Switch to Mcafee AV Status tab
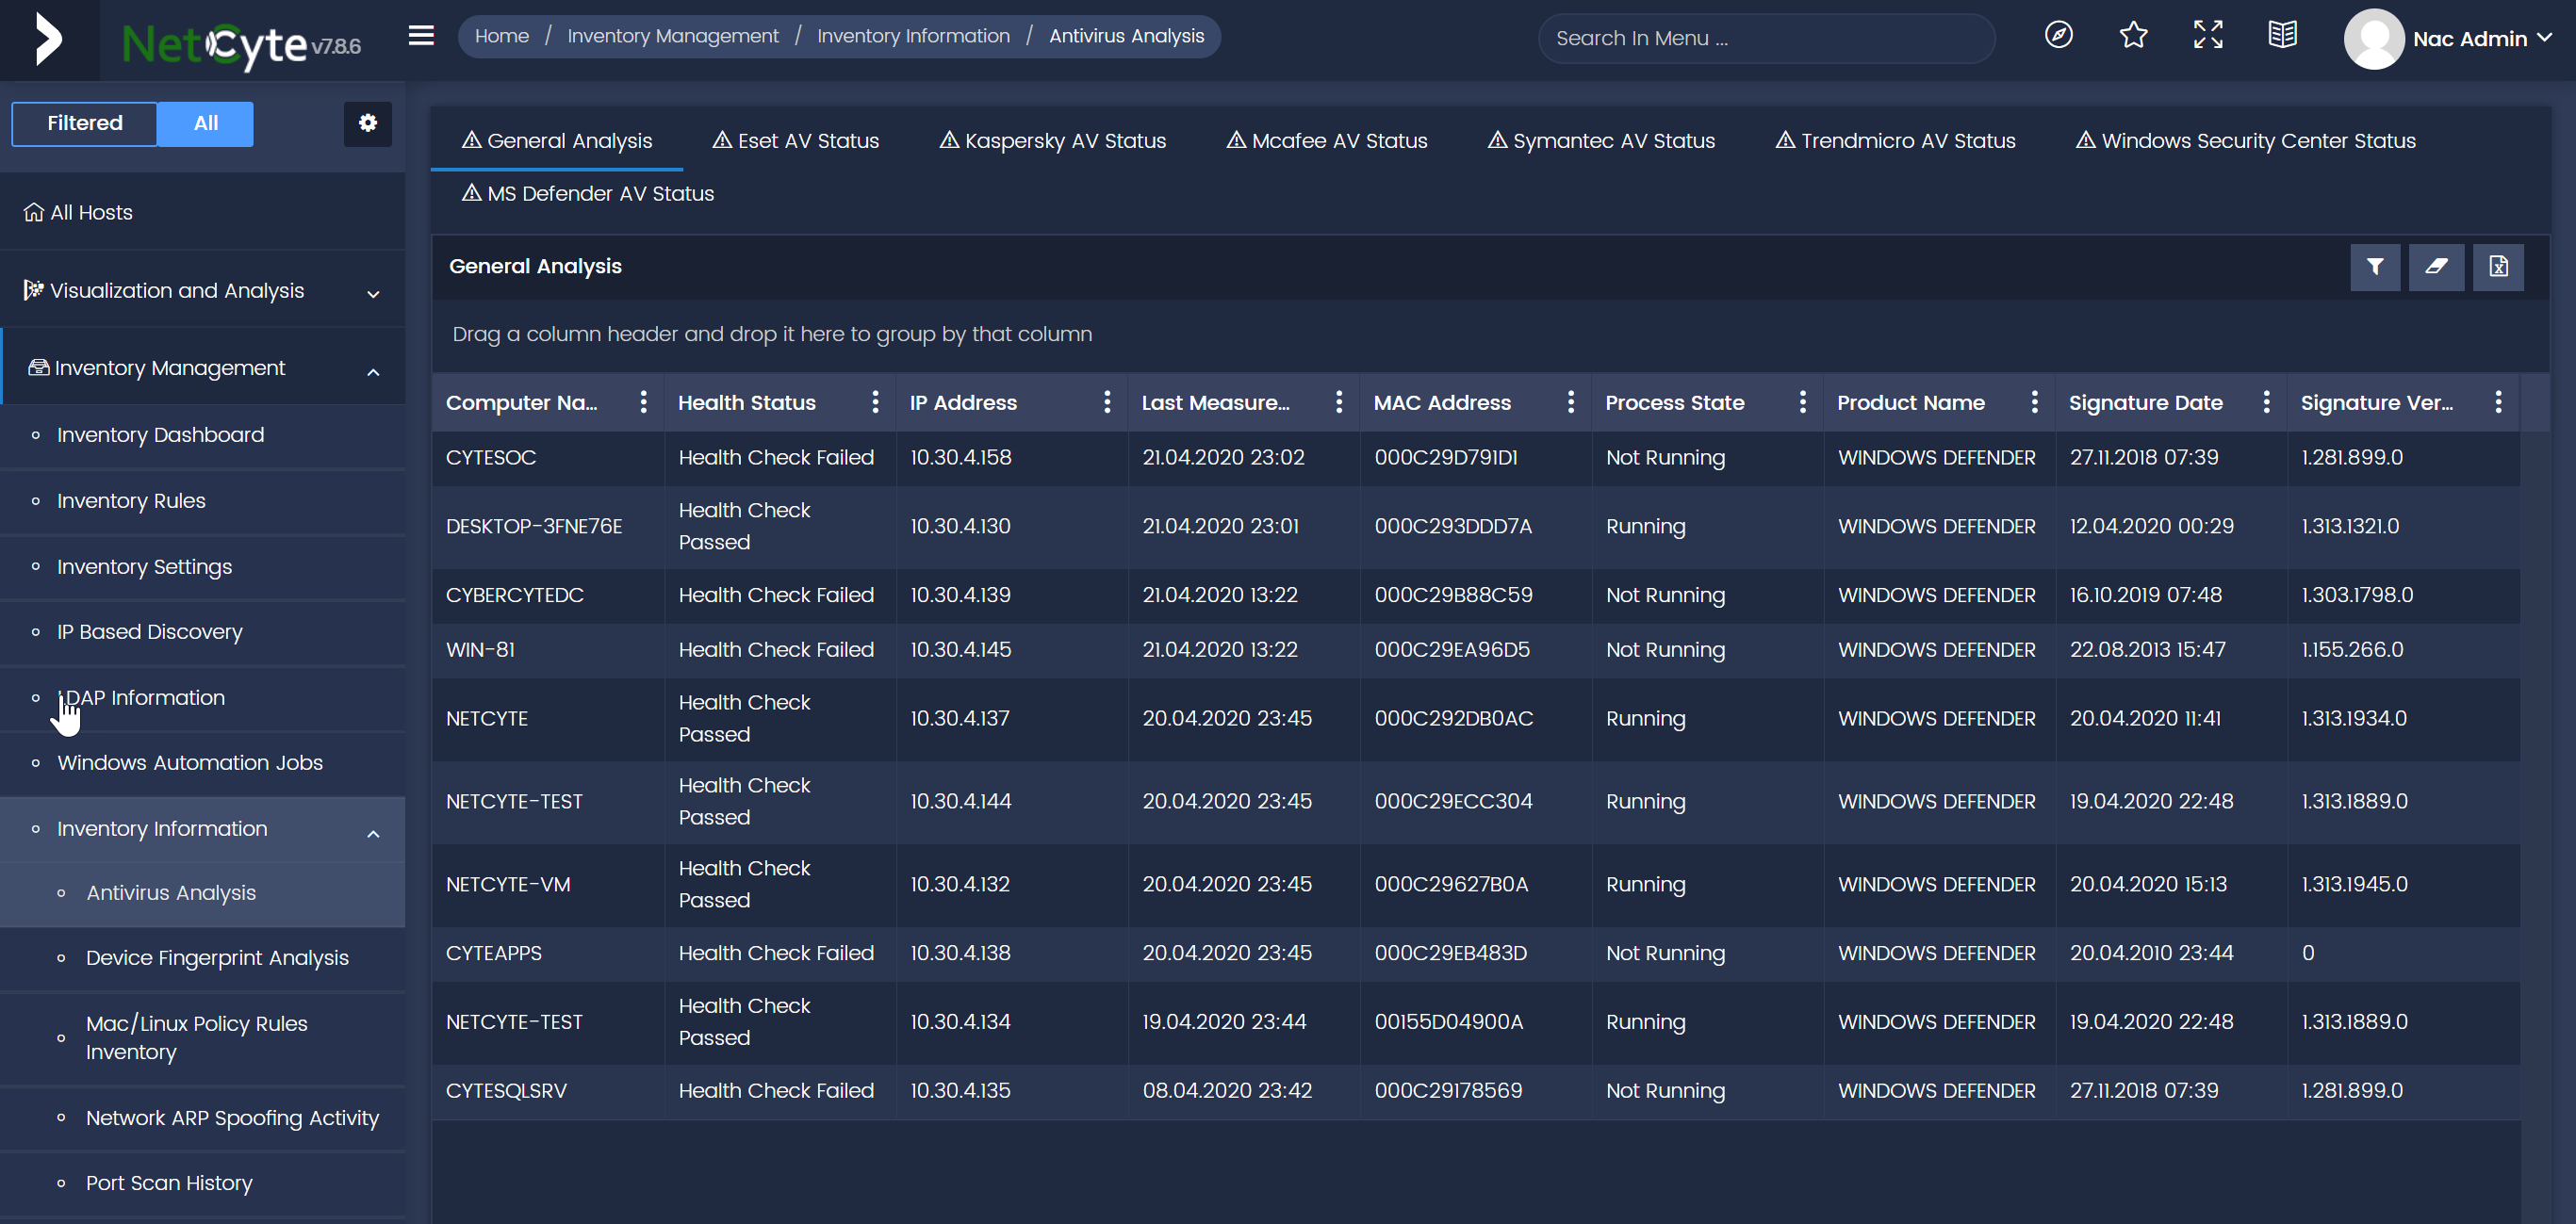The width and height of the screenshot is (2576, 1224). tap(1327, 141)
